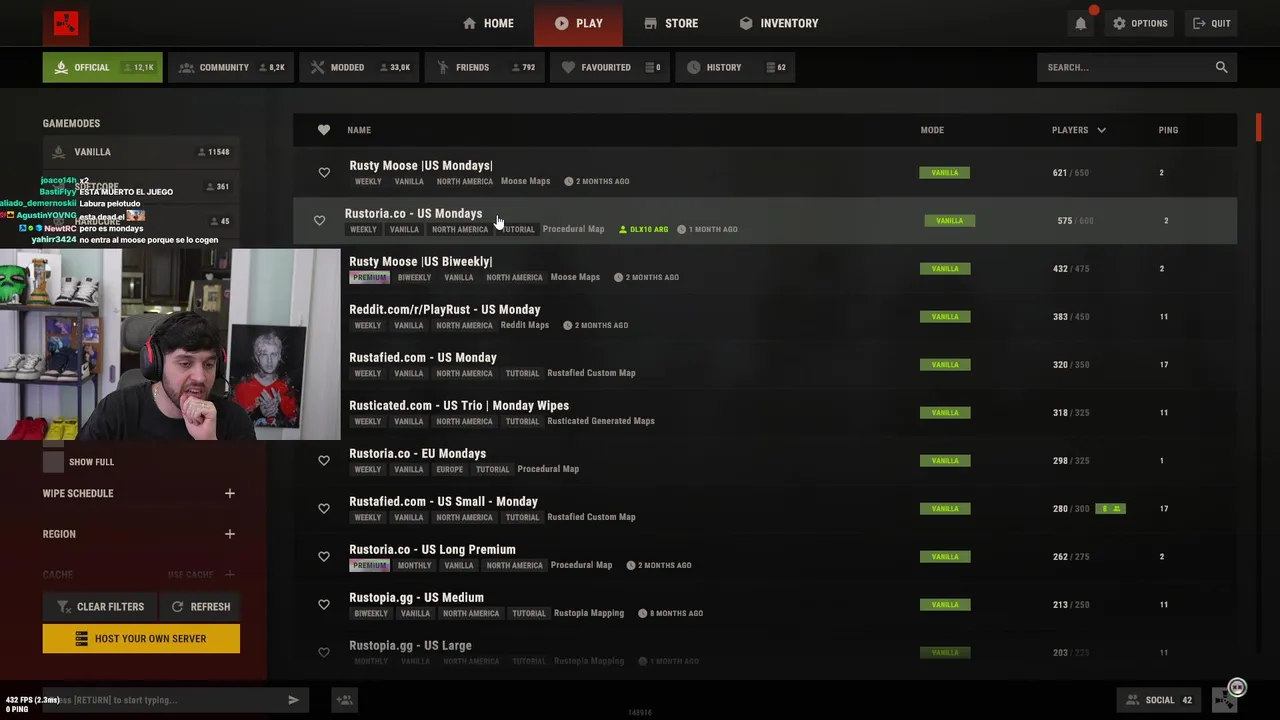The image size is (1280, 720).
Task: Click CLEAR FILTERS
Action: pyautogui.click(x=100, y=607)
